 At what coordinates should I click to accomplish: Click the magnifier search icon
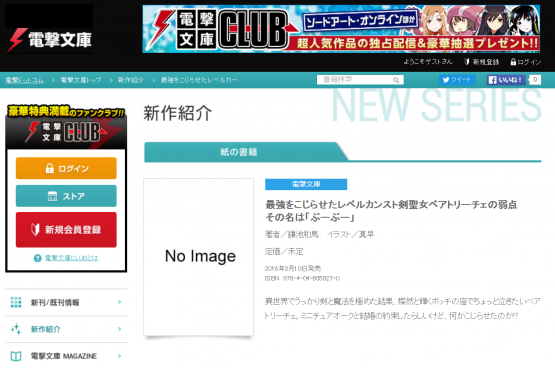[x=396, y=80]
